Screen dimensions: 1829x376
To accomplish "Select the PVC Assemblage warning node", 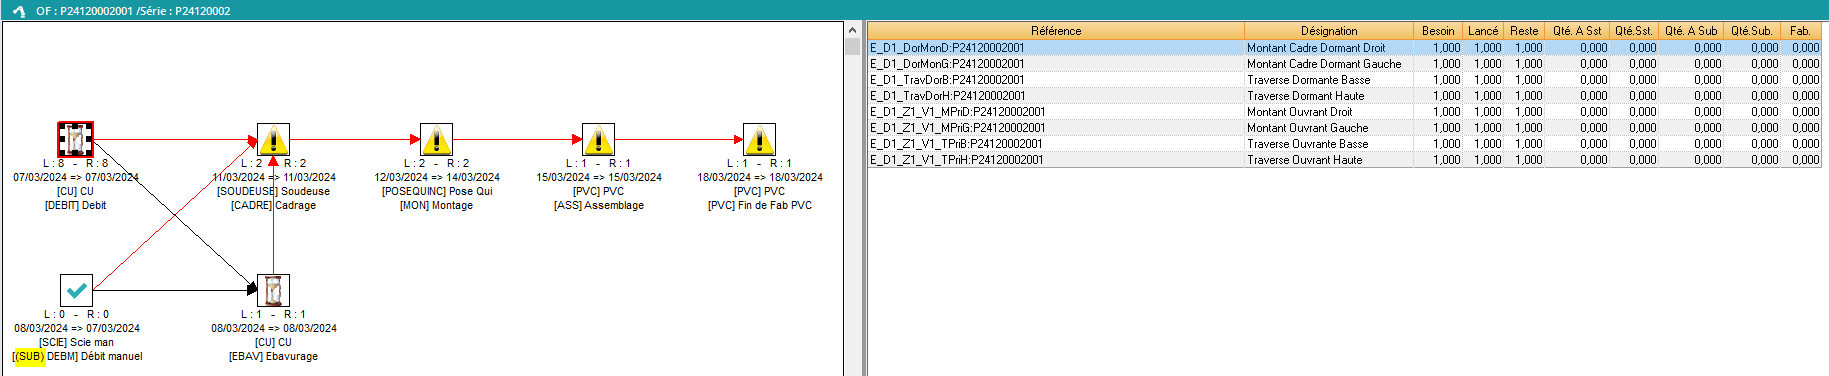I will [x=598, y=139].
